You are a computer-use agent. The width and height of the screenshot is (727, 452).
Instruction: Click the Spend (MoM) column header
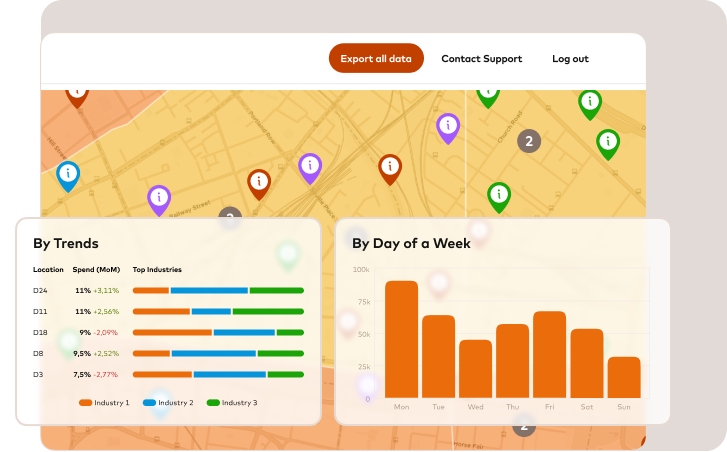pos(96,270)
